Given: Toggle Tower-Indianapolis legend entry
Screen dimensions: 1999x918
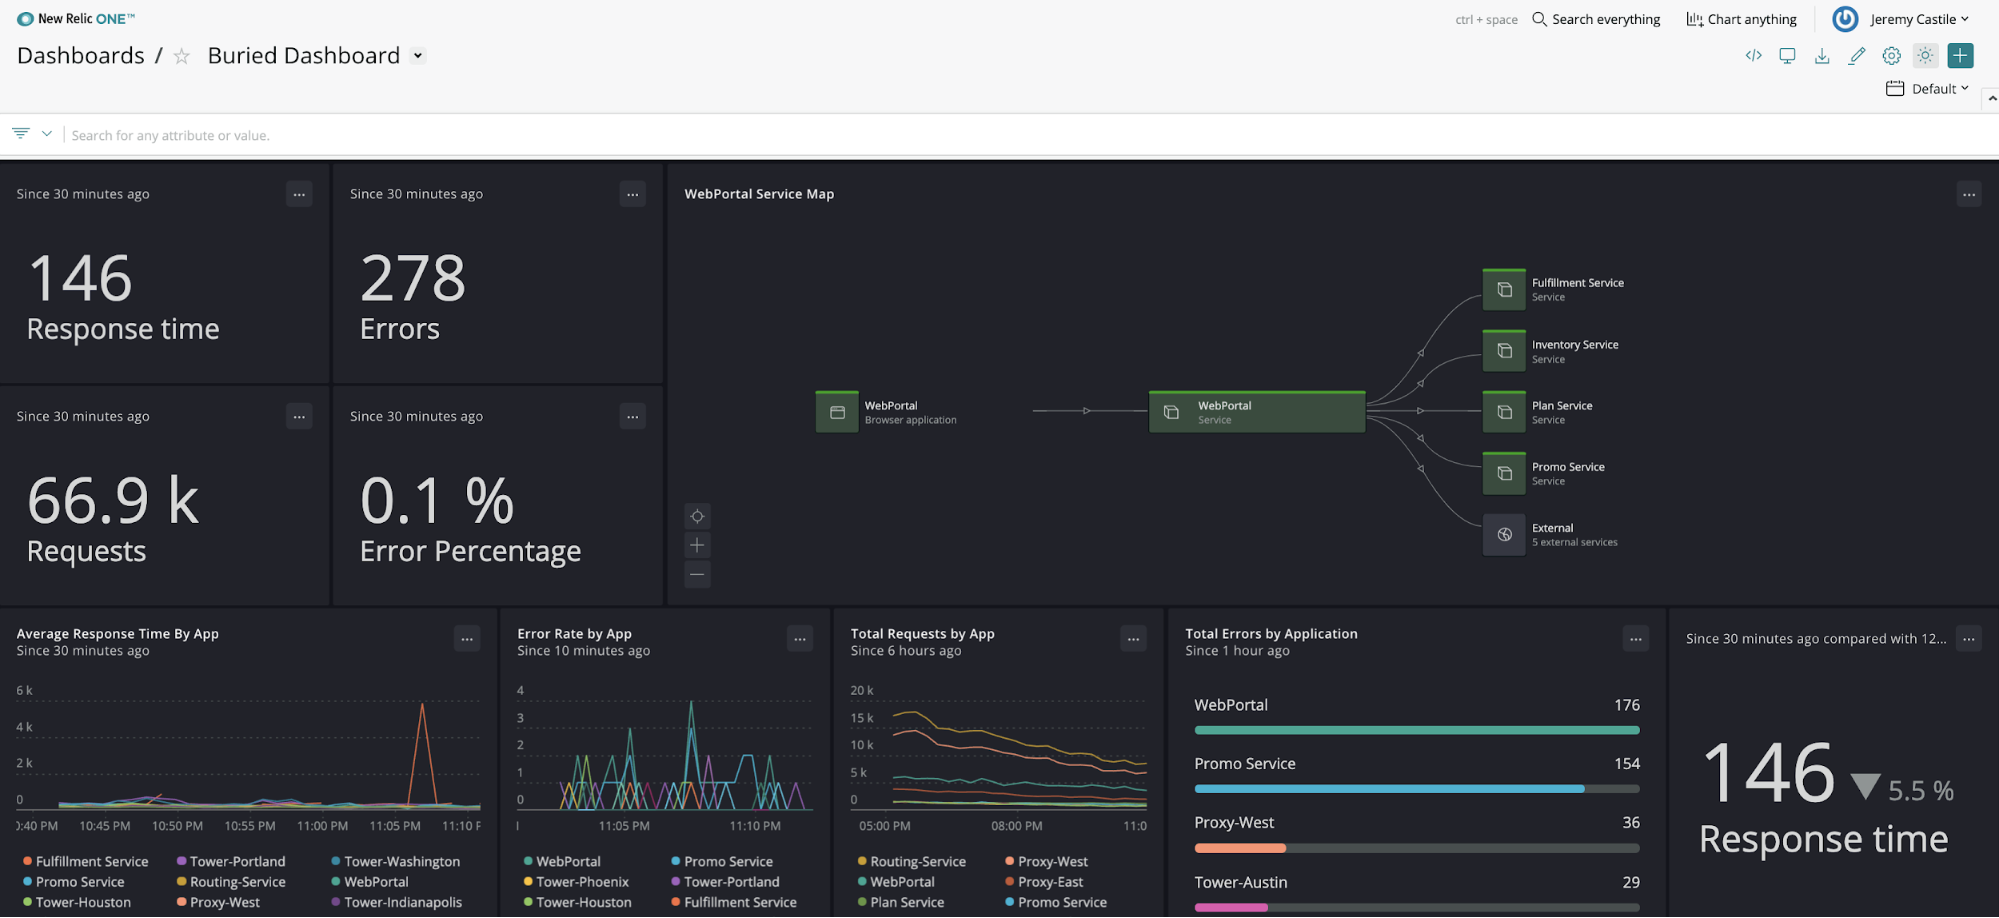Looking at the screenshot, I should [397, 902].
